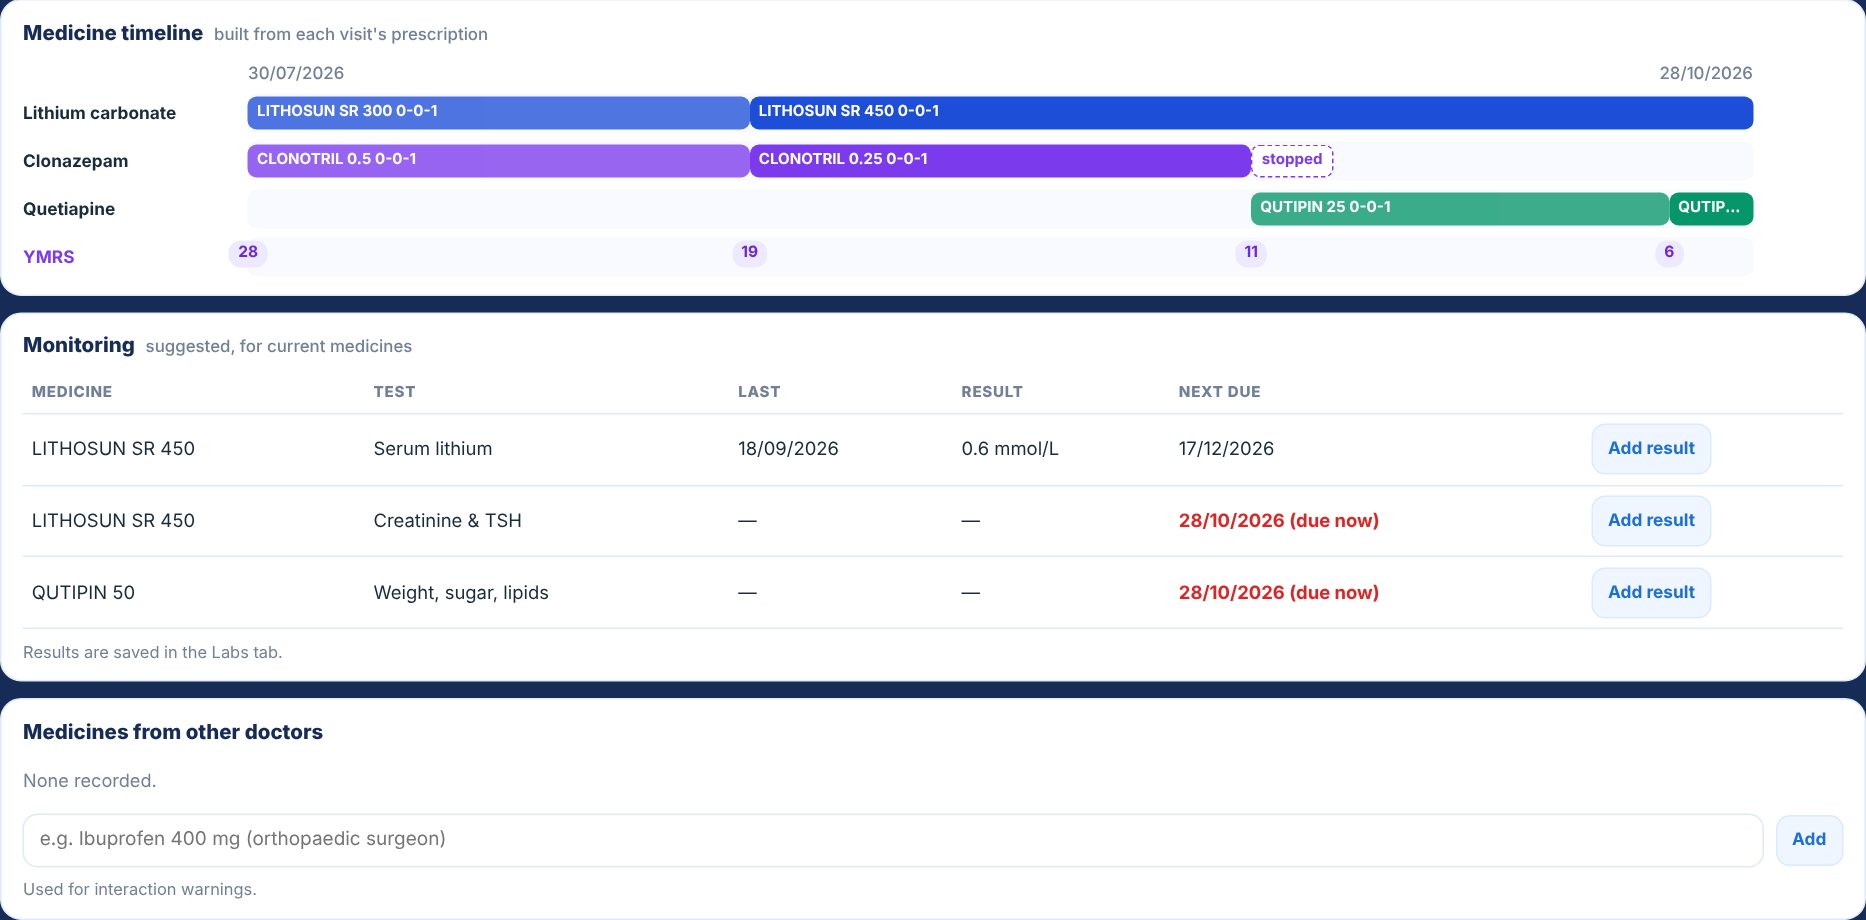The height and width of the screenshot is (920, 1866).
Task: Click Add button for other doctors' medicines
Action: (x=1809, y=840)
